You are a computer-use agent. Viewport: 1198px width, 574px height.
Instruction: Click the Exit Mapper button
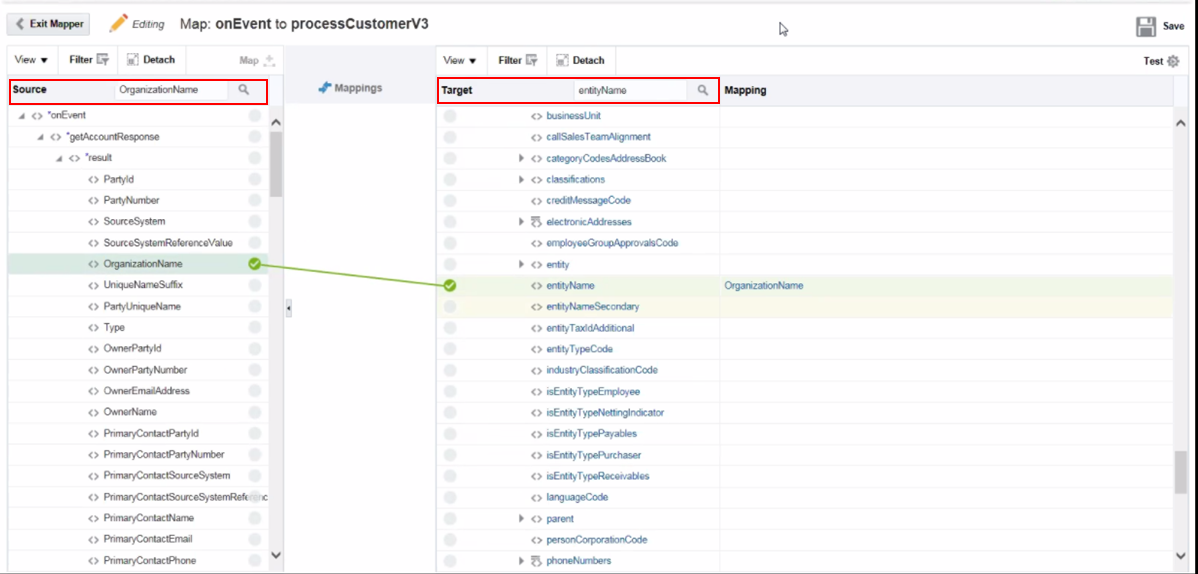pyautogui.click(x=50, y=24)
